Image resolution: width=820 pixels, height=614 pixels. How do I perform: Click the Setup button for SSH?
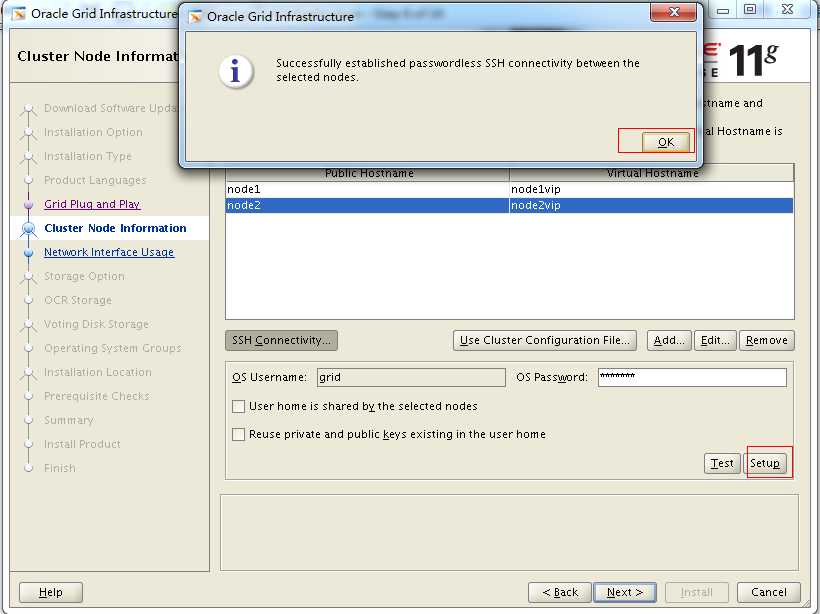(765, 463)
